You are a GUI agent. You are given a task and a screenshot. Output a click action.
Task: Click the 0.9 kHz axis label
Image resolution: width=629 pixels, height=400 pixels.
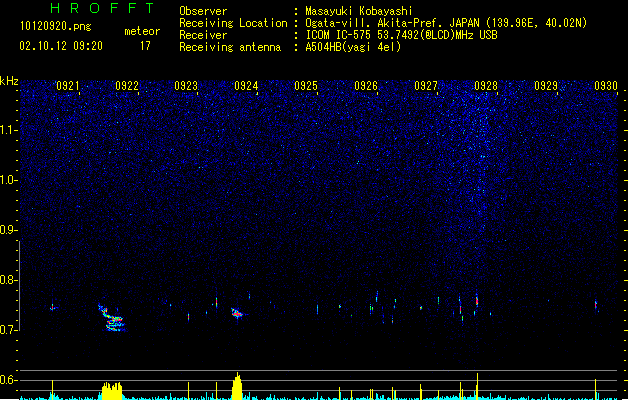(9, 230)
